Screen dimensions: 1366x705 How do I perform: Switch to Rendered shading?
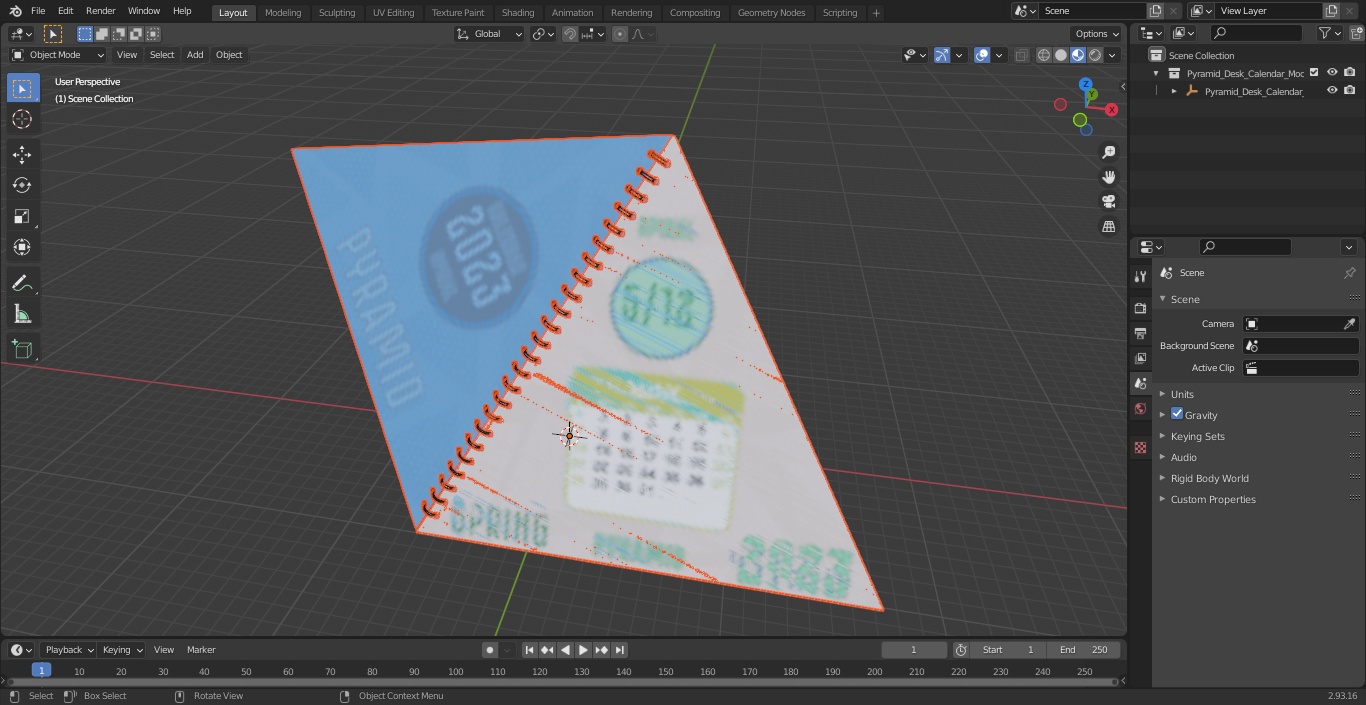coord(1095,55)
